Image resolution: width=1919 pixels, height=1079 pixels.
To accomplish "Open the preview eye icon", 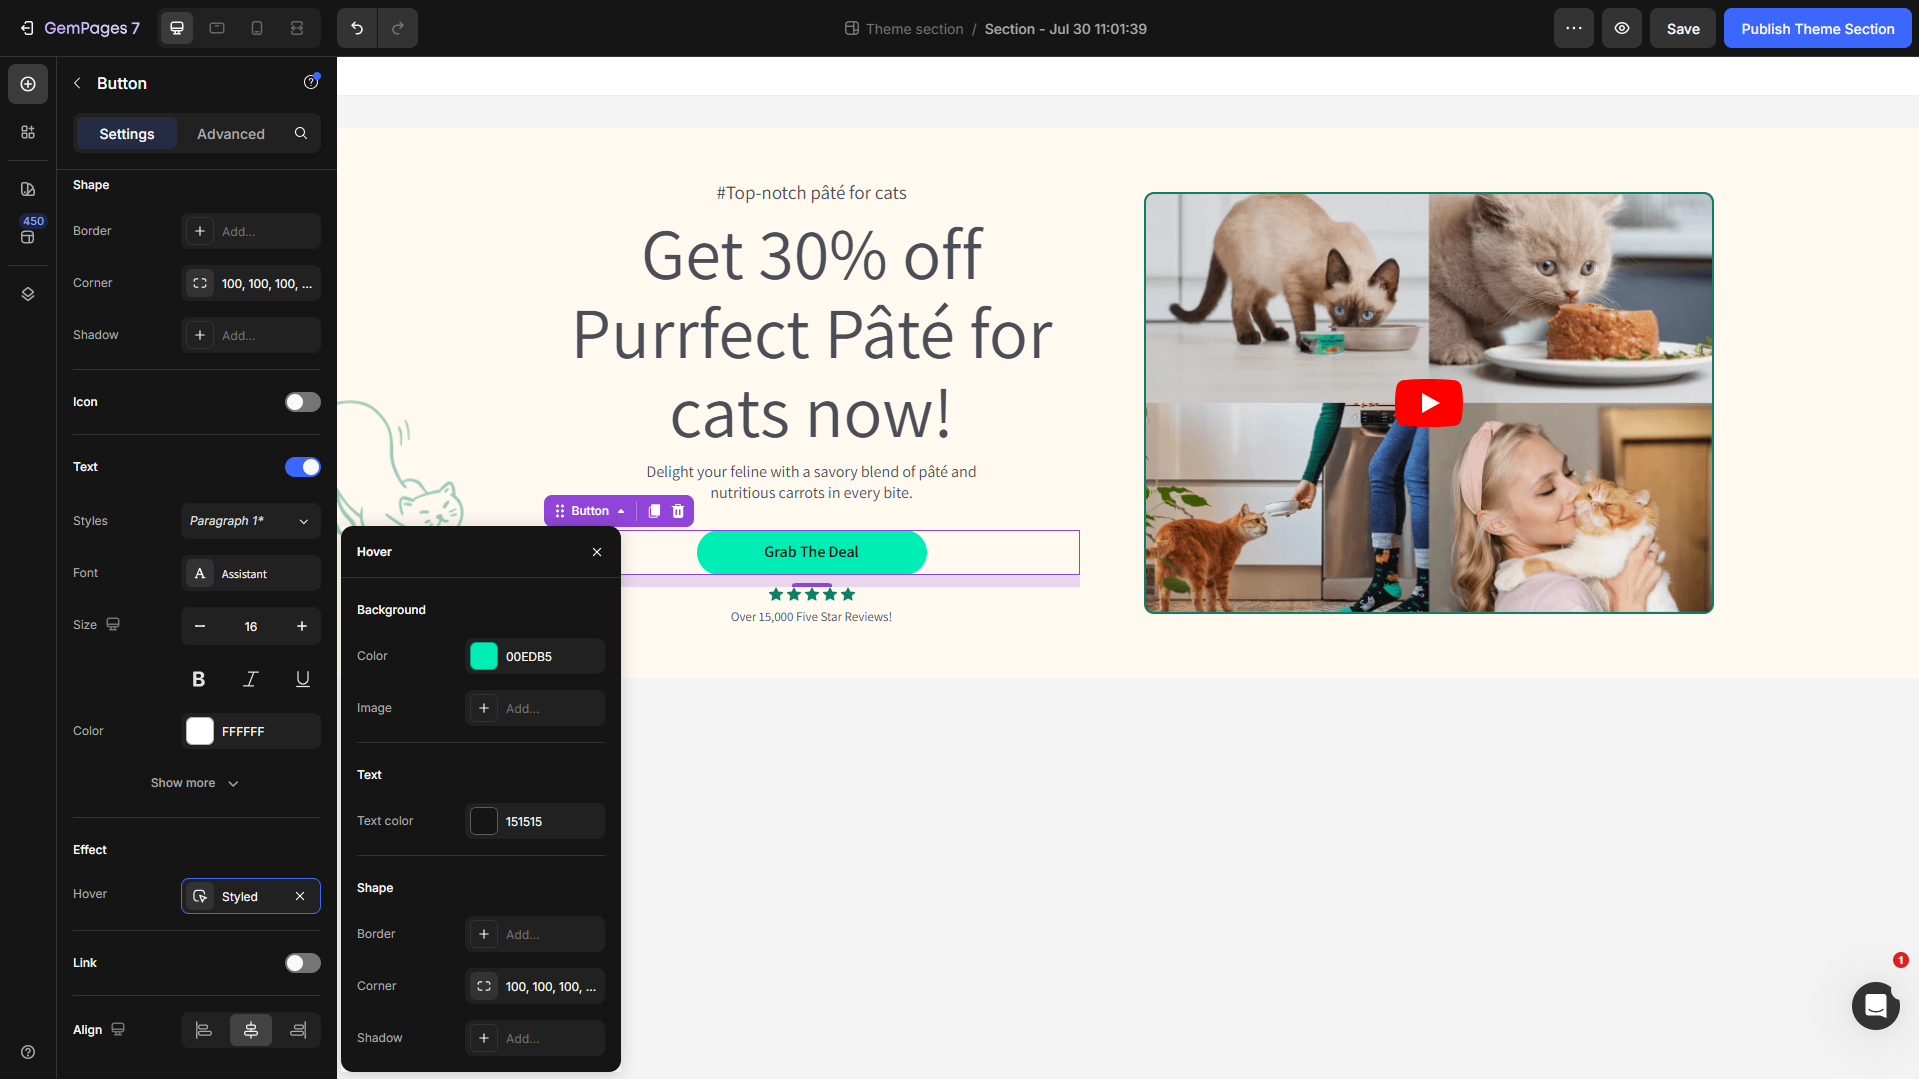I will tap(1622, 28).
